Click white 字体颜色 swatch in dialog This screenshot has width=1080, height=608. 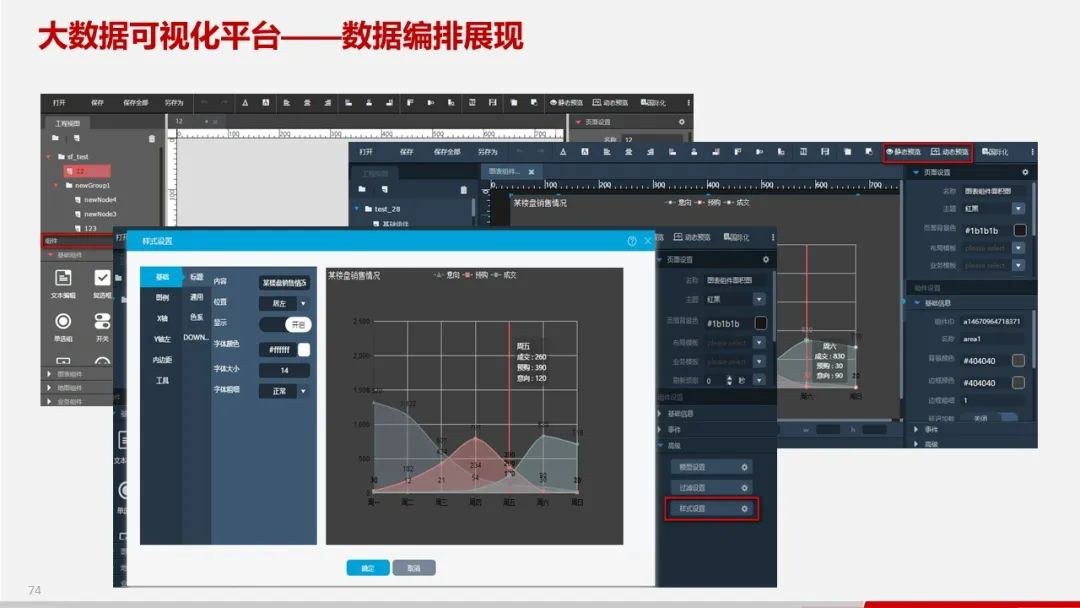point(304,350)
